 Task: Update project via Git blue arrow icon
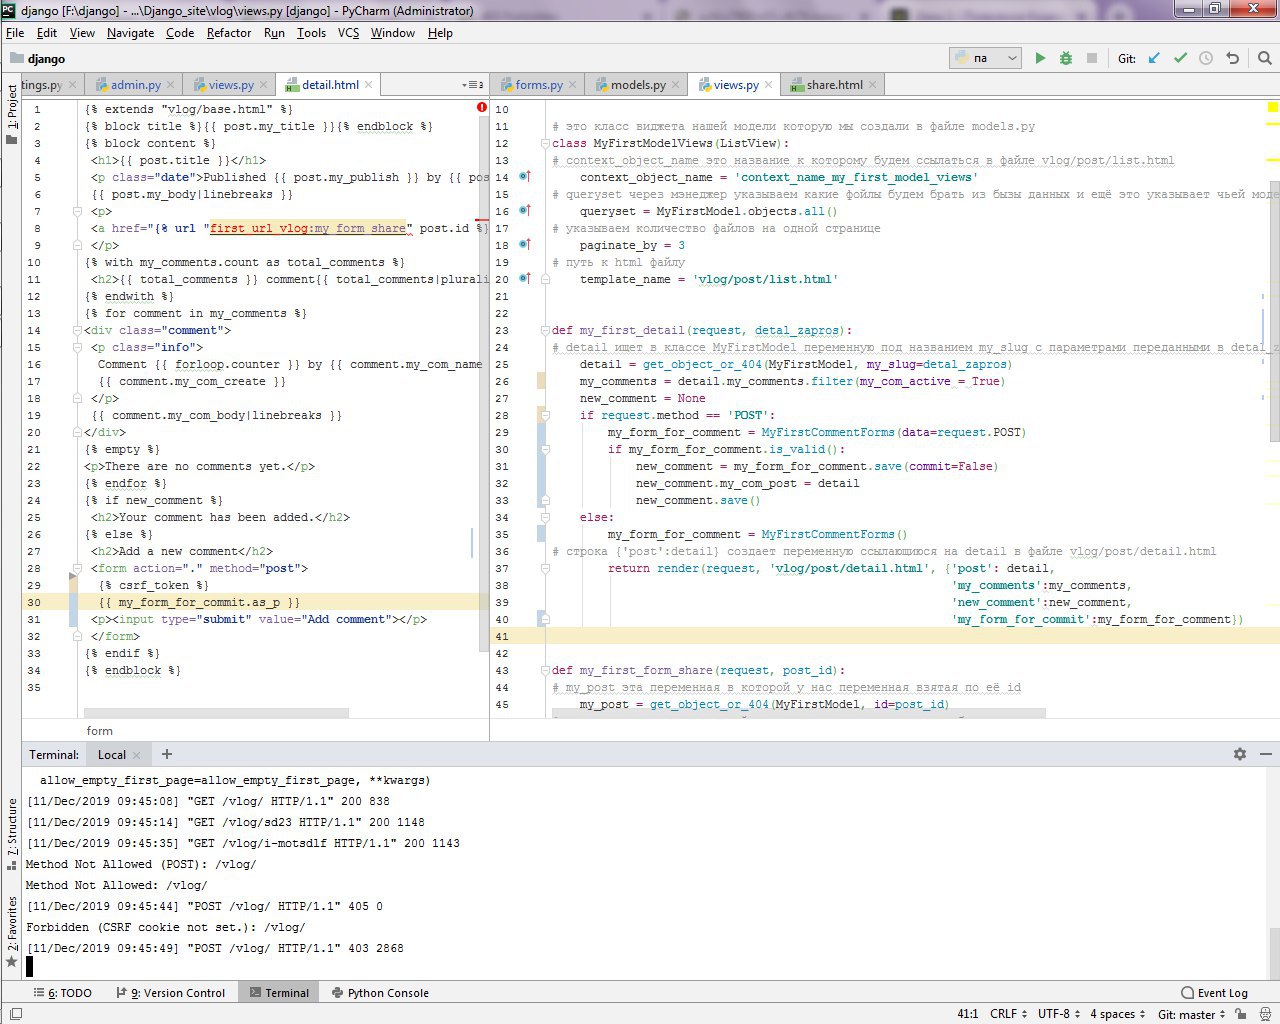pos(1154,58)
